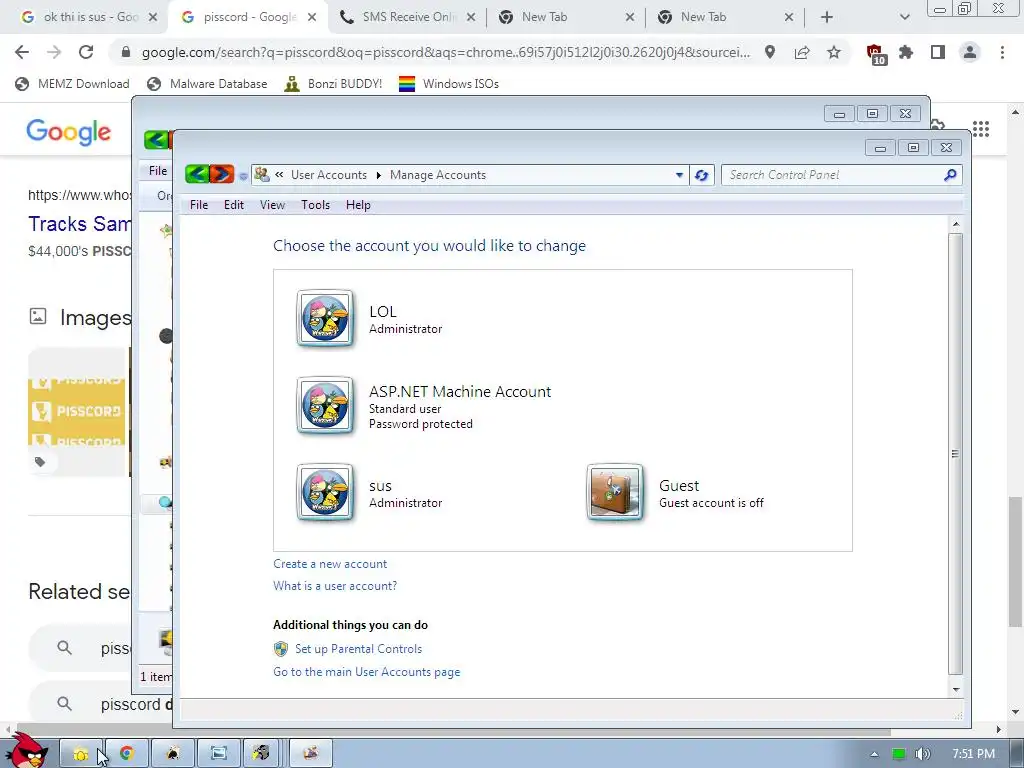Image resolution: width=1024 pixels, height=768 pixels.
Task: Click the share page icon in Chrome
Action: (802, 52)
